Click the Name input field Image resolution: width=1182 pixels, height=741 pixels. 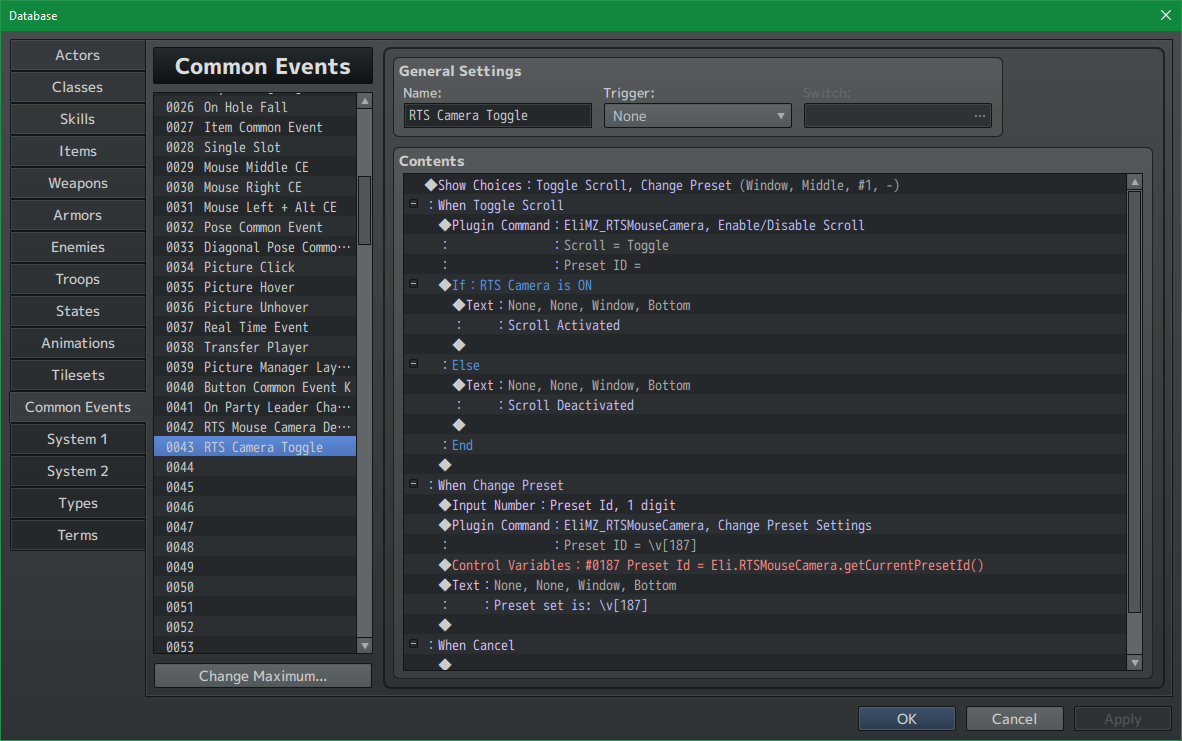(497, 116)
